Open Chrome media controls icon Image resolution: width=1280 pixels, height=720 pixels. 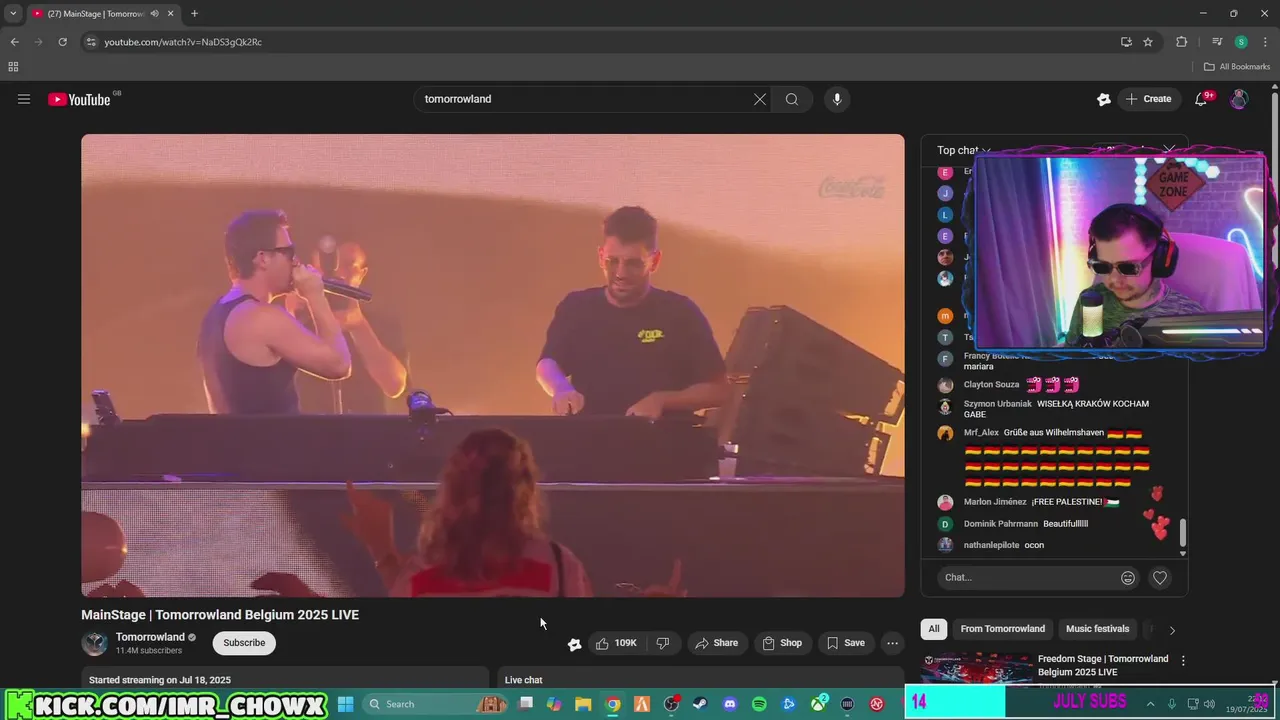pyautogui.click(x=1217, y=42)
